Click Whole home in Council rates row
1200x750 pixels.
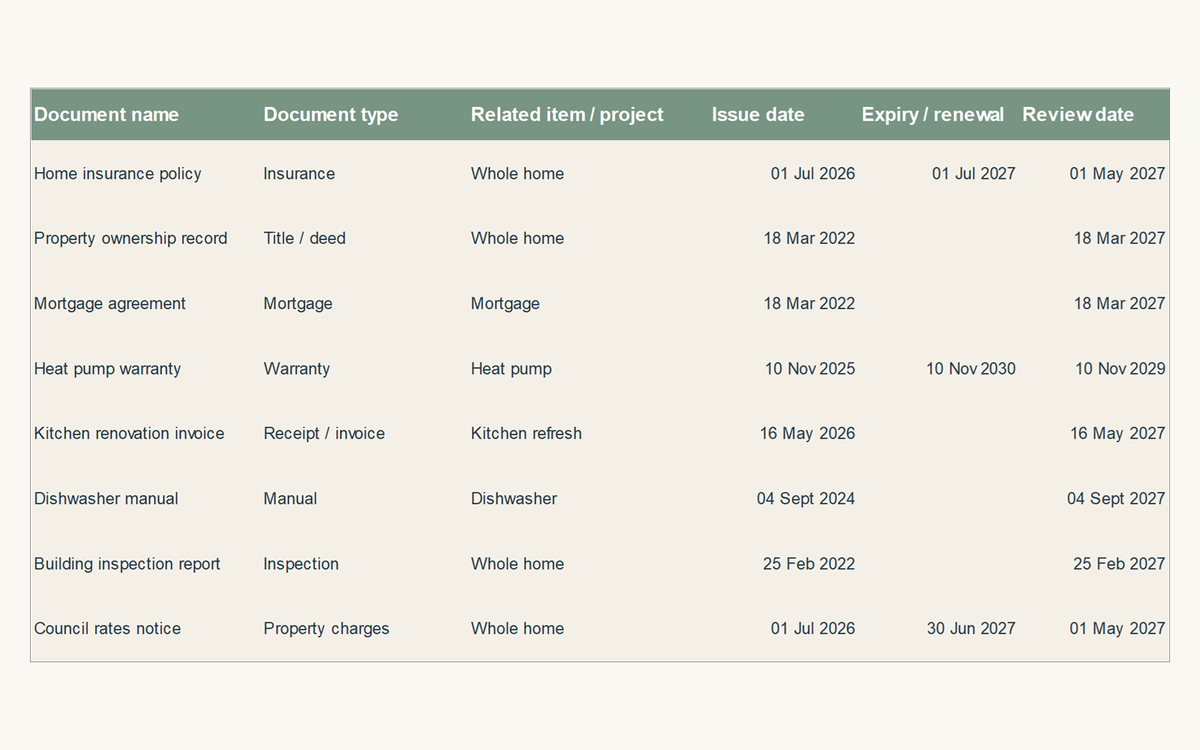[x=517, y=628]
